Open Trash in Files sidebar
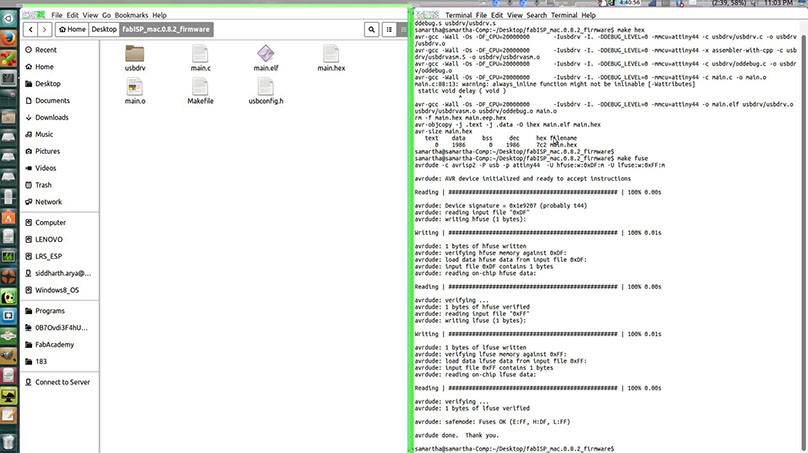 point(59,185)
